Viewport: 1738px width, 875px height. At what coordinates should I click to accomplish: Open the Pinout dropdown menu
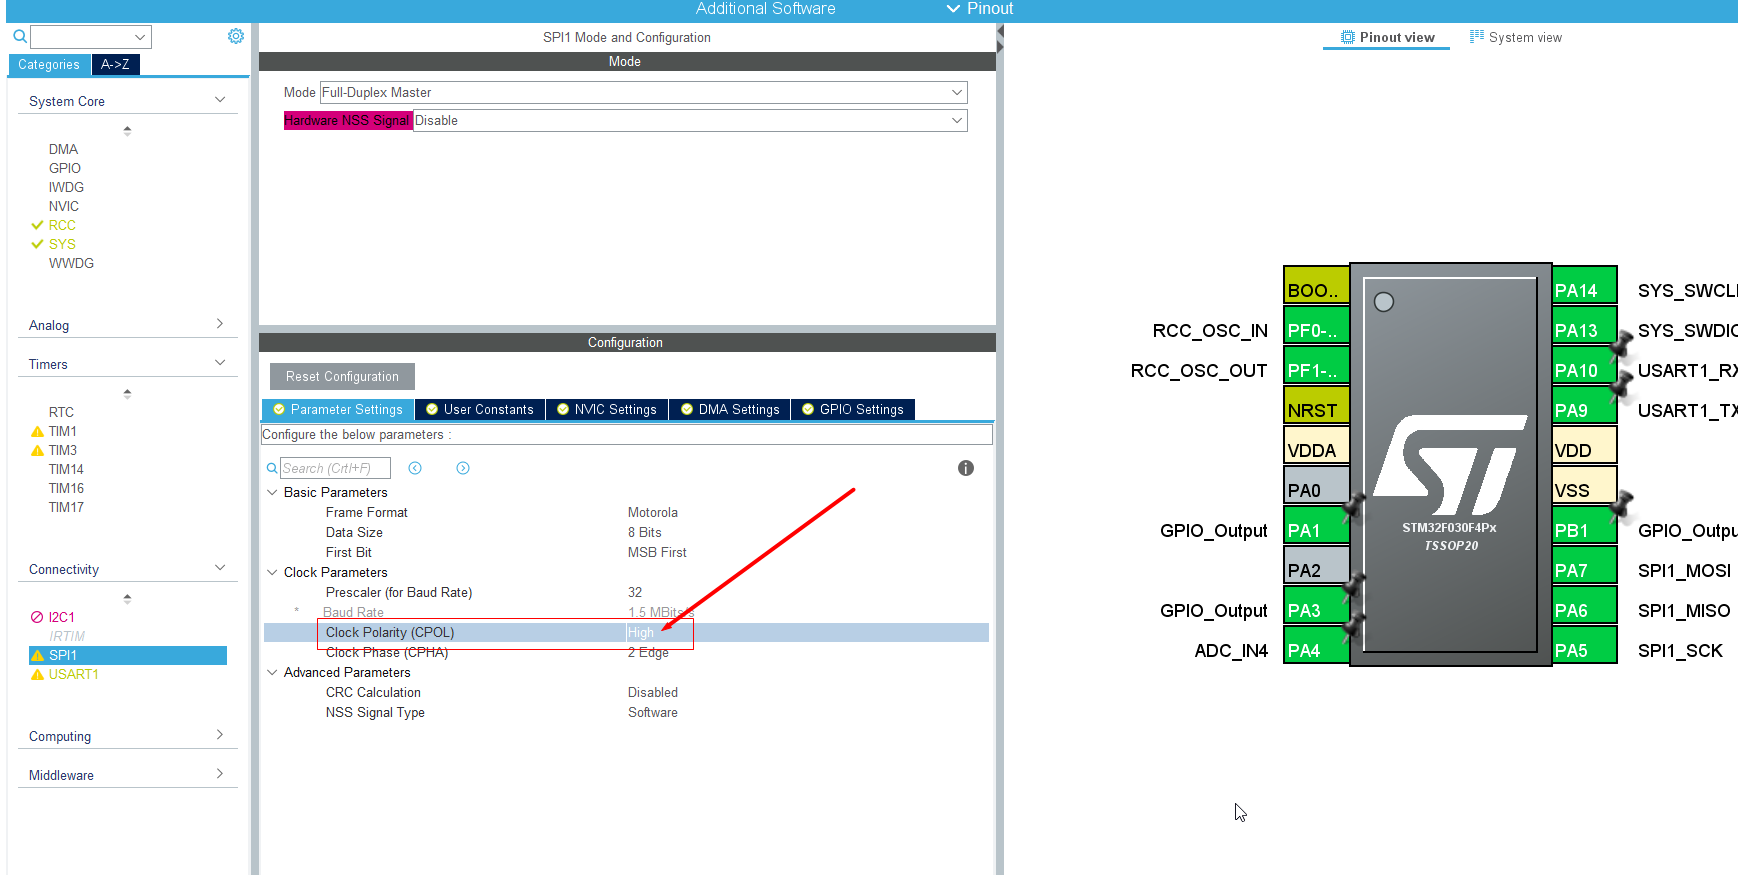pos(980,9)
